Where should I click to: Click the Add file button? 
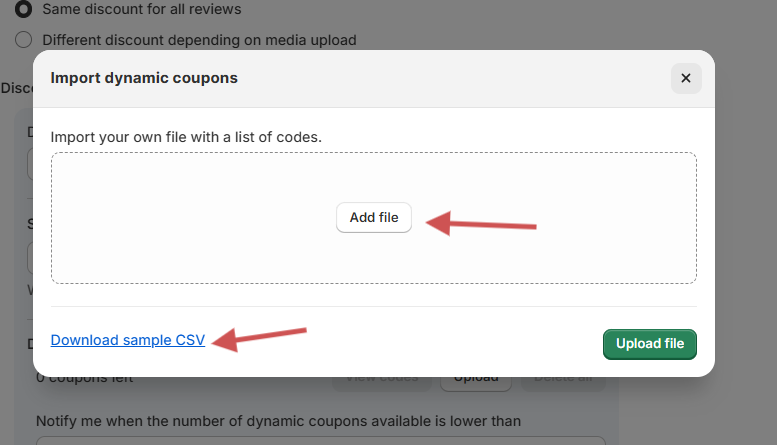[x=374, y=217]
